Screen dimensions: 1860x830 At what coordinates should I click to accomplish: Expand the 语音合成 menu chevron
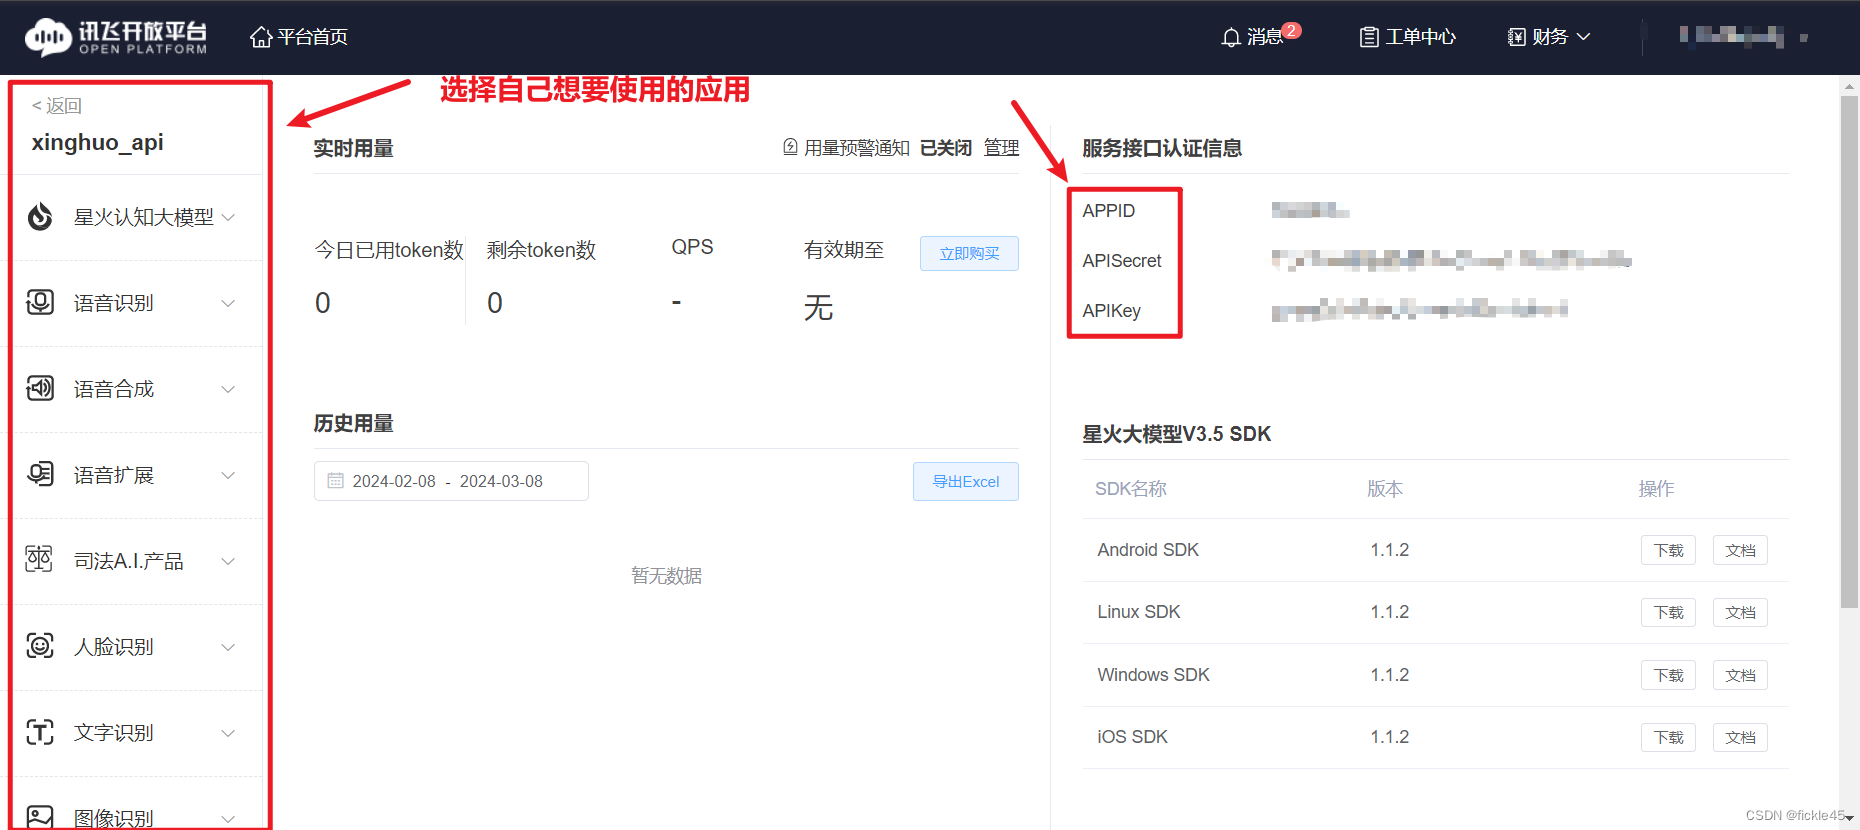pos(228,389)
